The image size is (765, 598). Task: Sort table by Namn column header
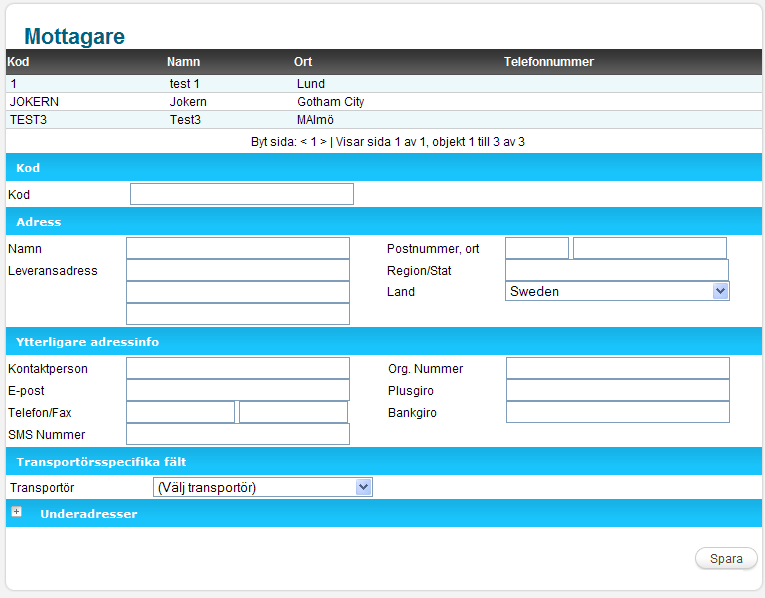pyautogui.click(x=183, y=62)
